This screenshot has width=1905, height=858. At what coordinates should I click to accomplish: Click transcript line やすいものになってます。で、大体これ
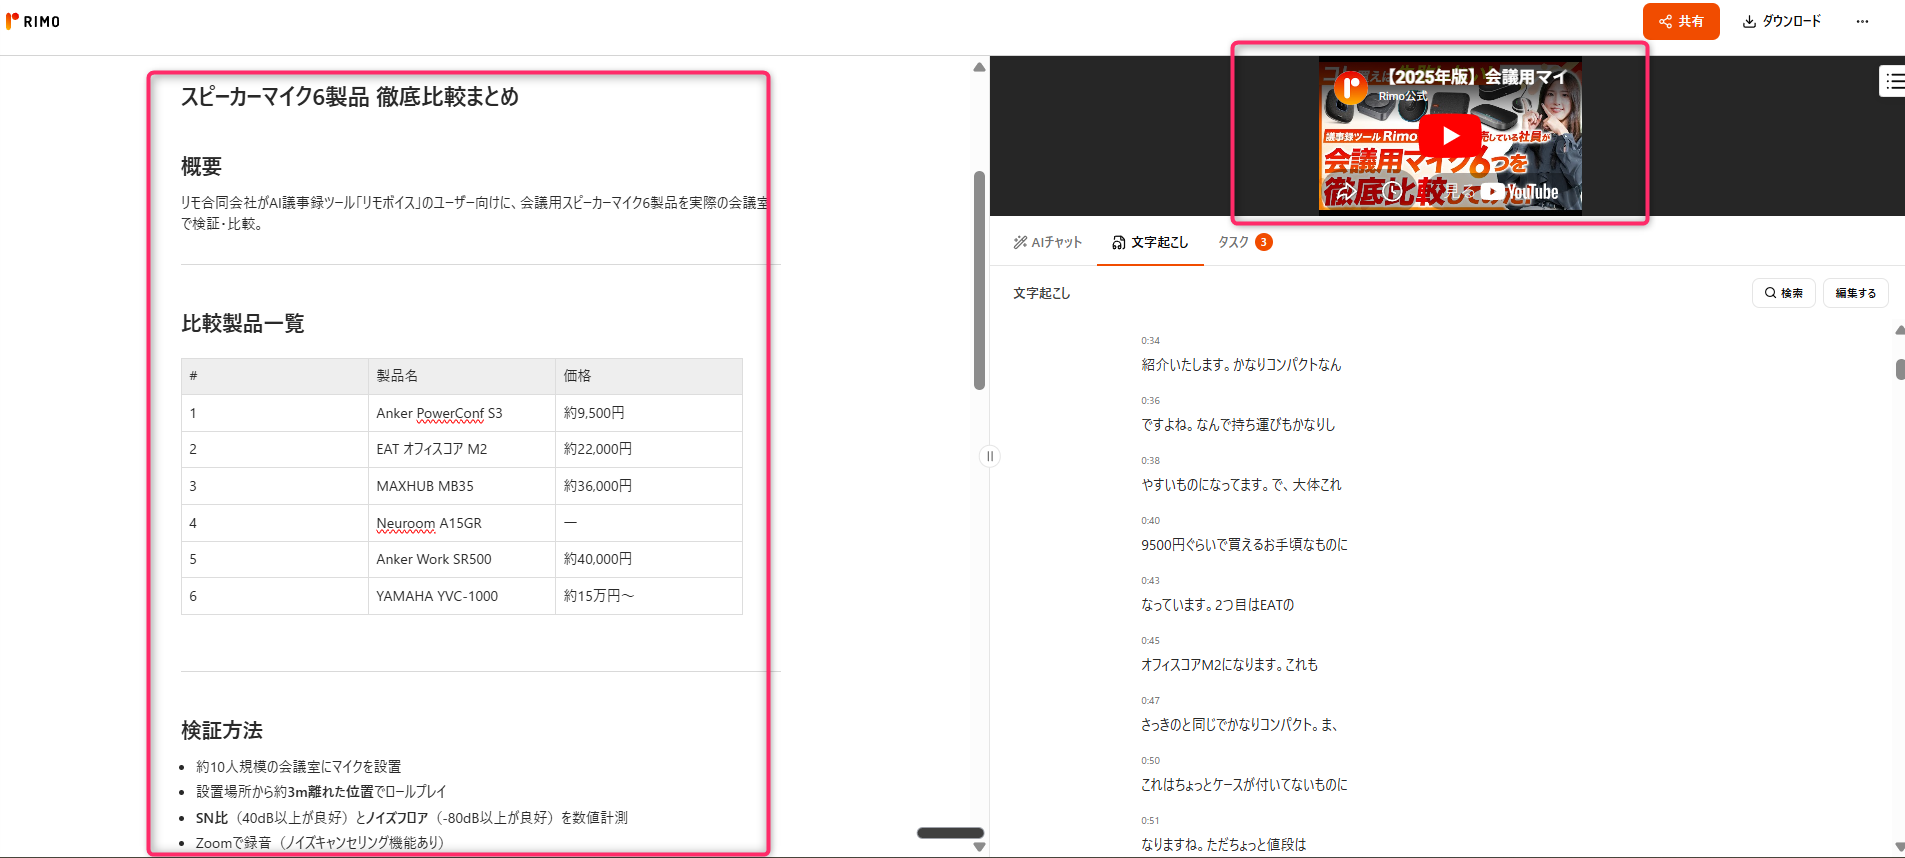click(x=1241, y=485)
